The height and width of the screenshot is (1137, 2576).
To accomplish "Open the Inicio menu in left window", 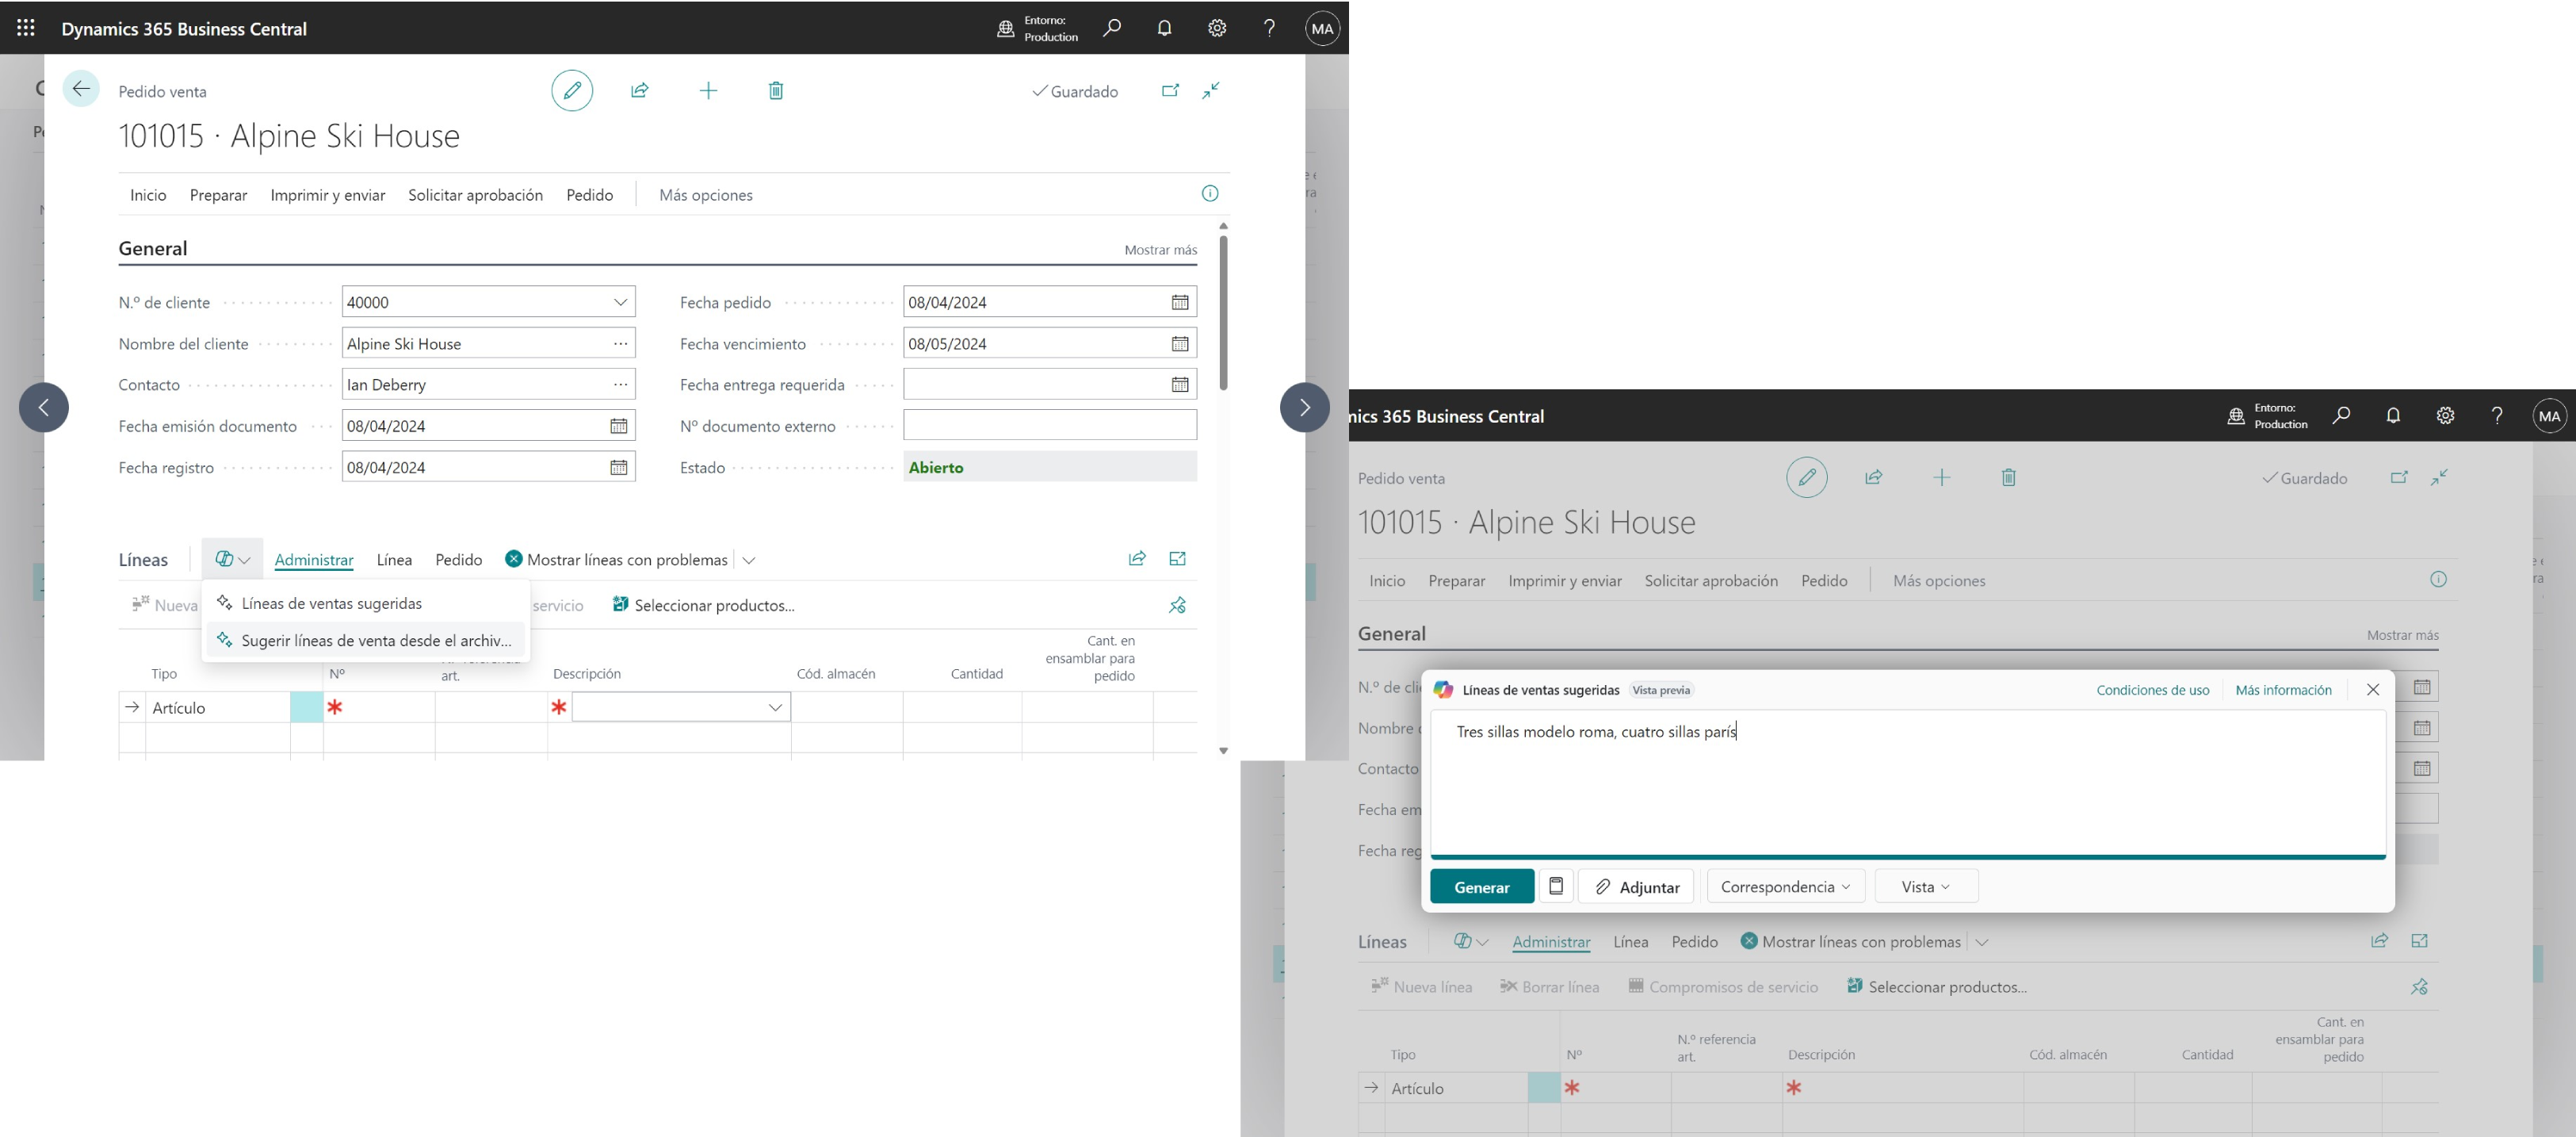I will tap(148, 195).
